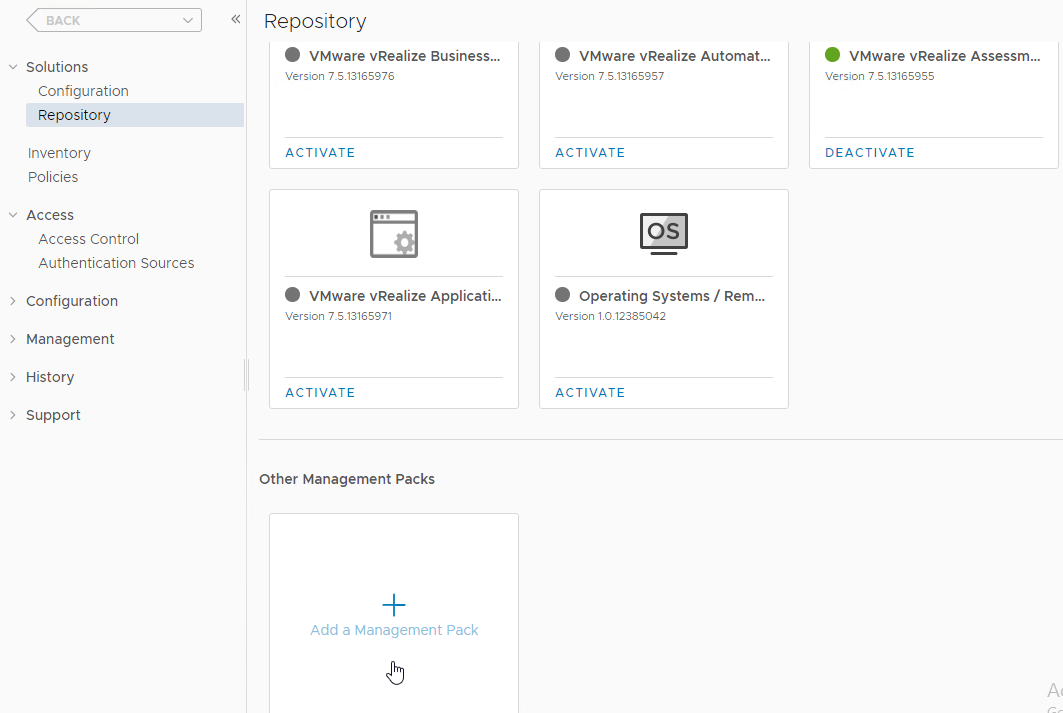Viewport: 1063px width, 713px height.
Task: Activate VMware vRealize Business pack
Action: (320, 152)
